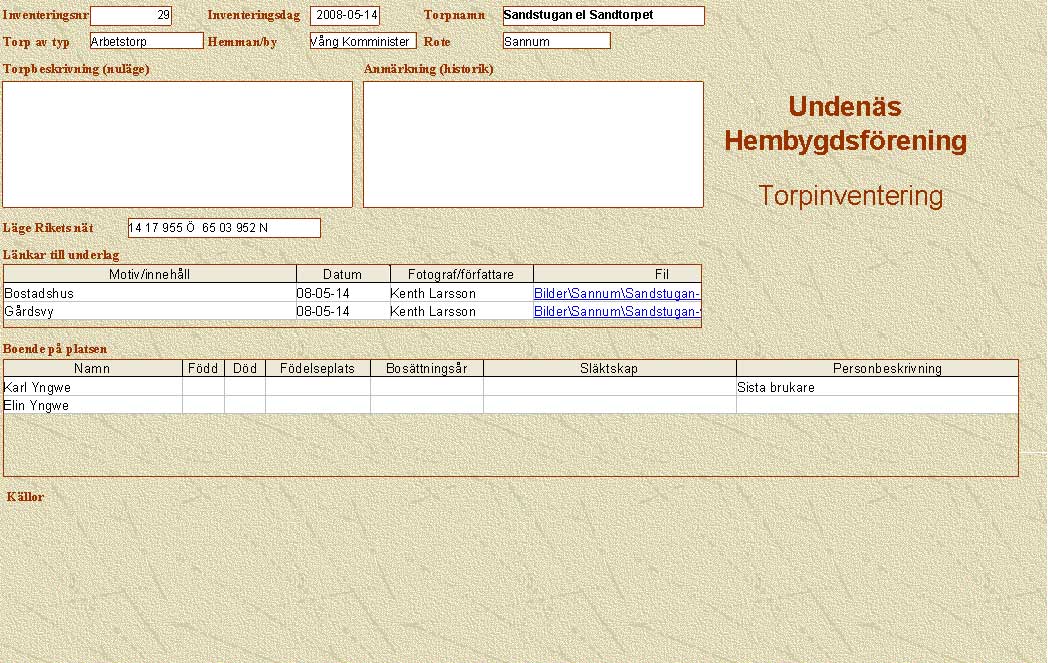Click the Inventeringsnr field showing 29
1048x663 pixels.
click(131, 16)
